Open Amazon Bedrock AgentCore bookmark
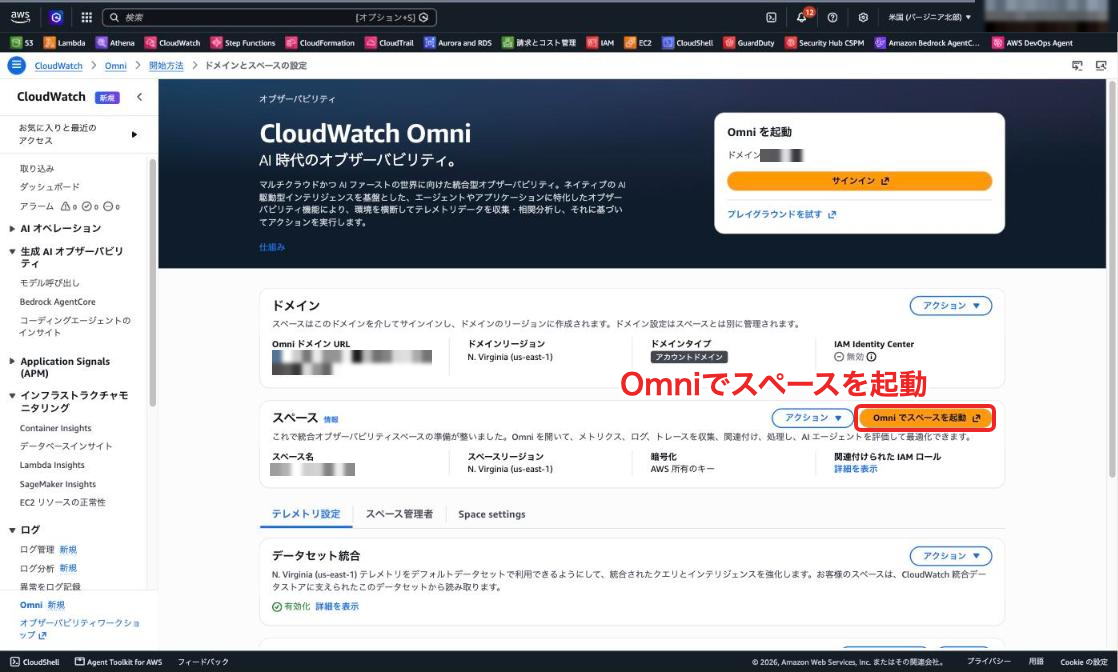 [x=927, y=43]
